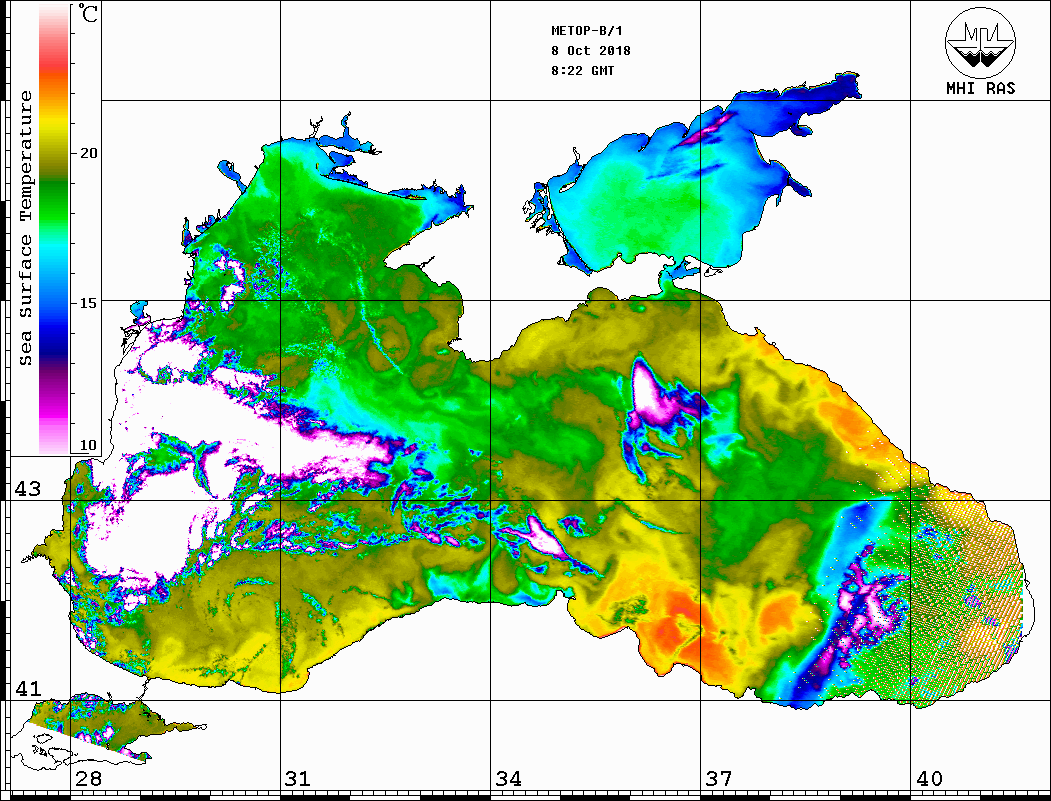Click the 'MHI RAS' caption text
Image resolution: width=1051 pixels, height=801 pixels.
[980, 88]
